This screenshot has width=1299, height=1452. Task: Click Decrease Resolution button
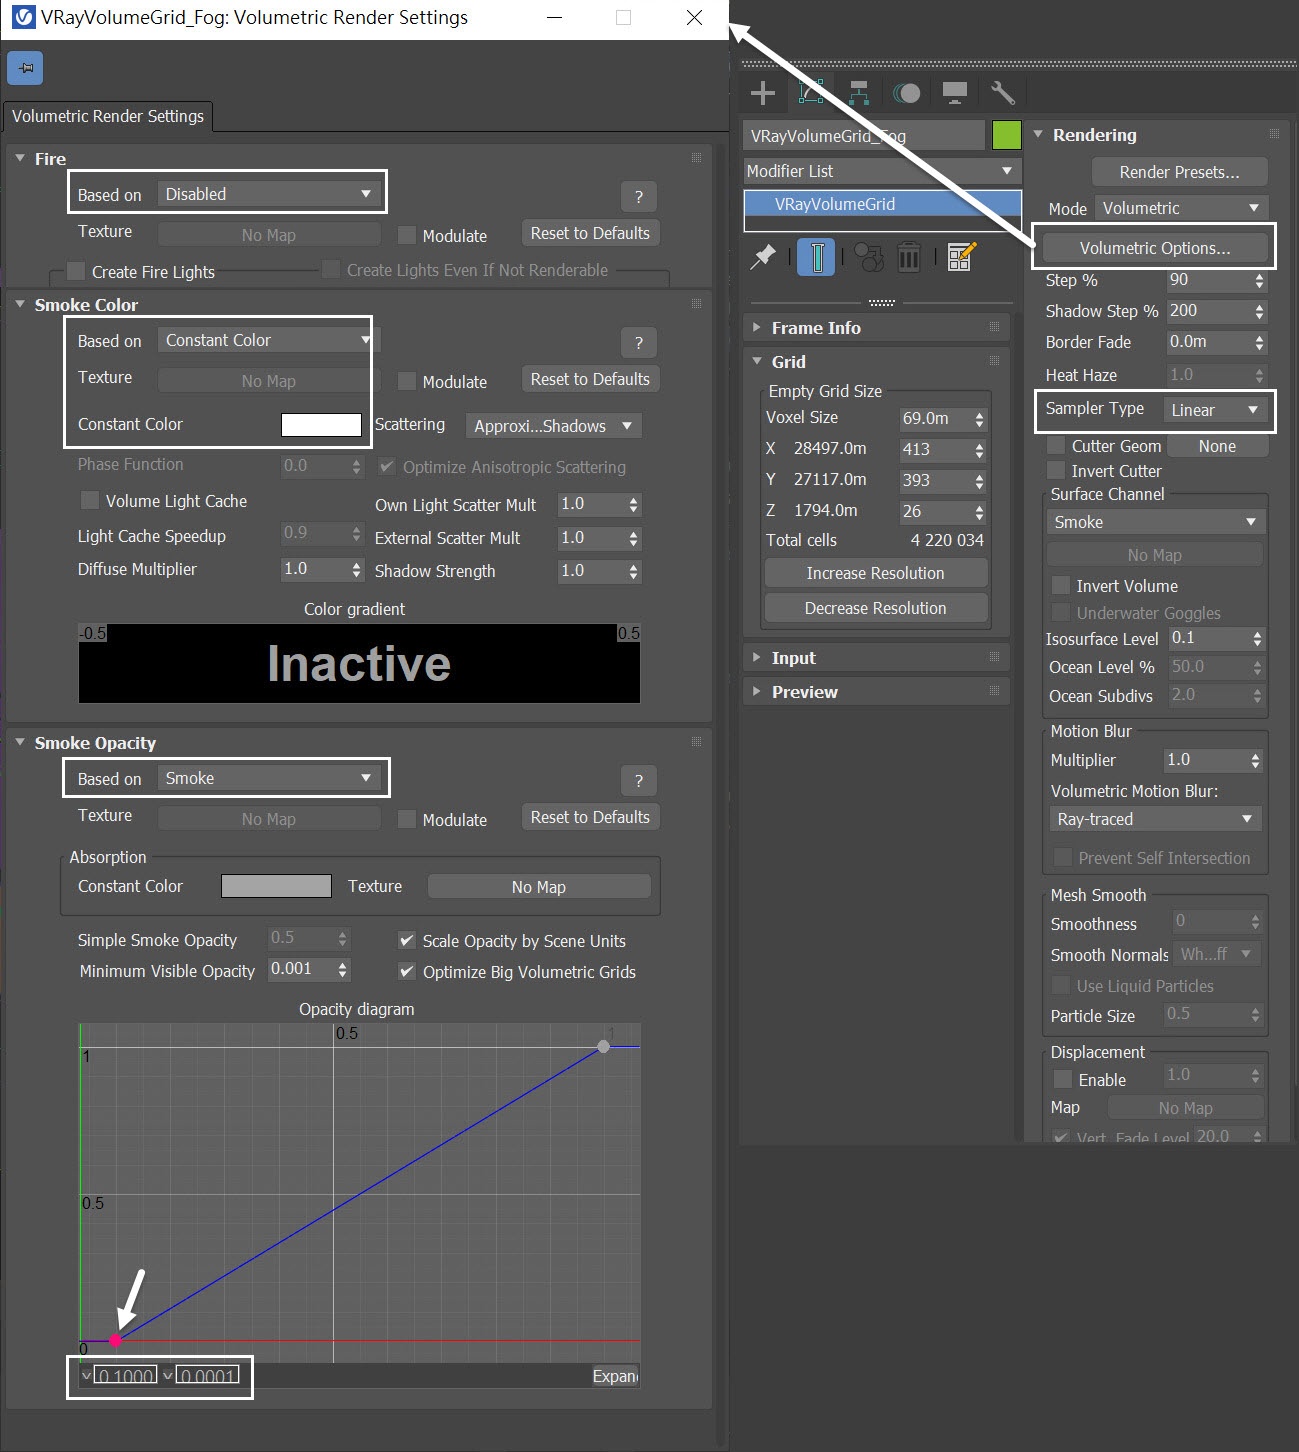tap(875, 608)
